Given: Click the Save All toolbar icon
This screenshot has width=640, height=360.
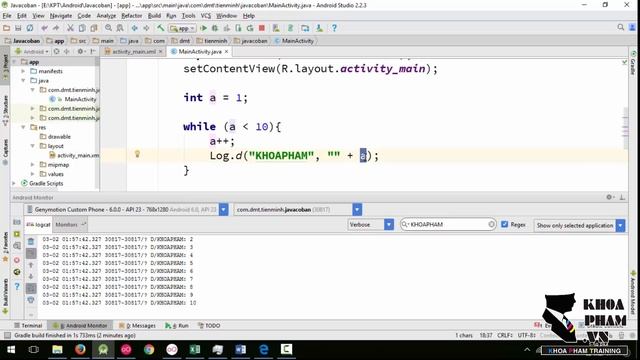Looking at the screenshot, I should tap(18, 28).
